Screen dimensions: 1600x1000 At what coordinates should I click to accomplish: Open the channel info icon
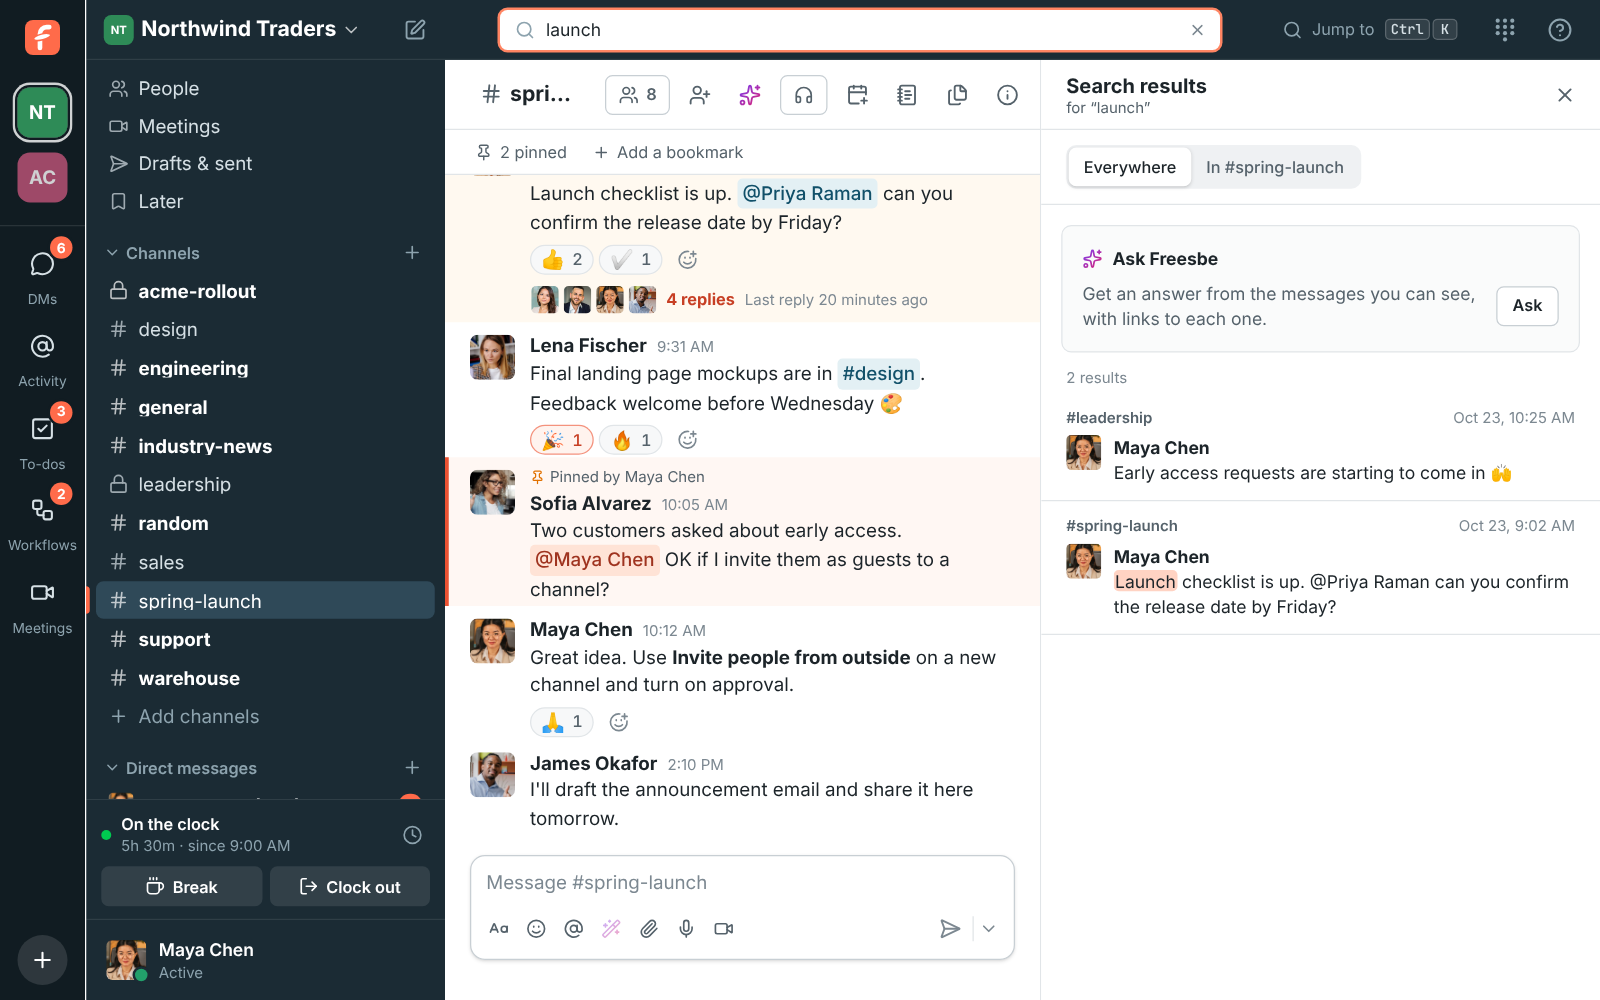coord(1007,95)
